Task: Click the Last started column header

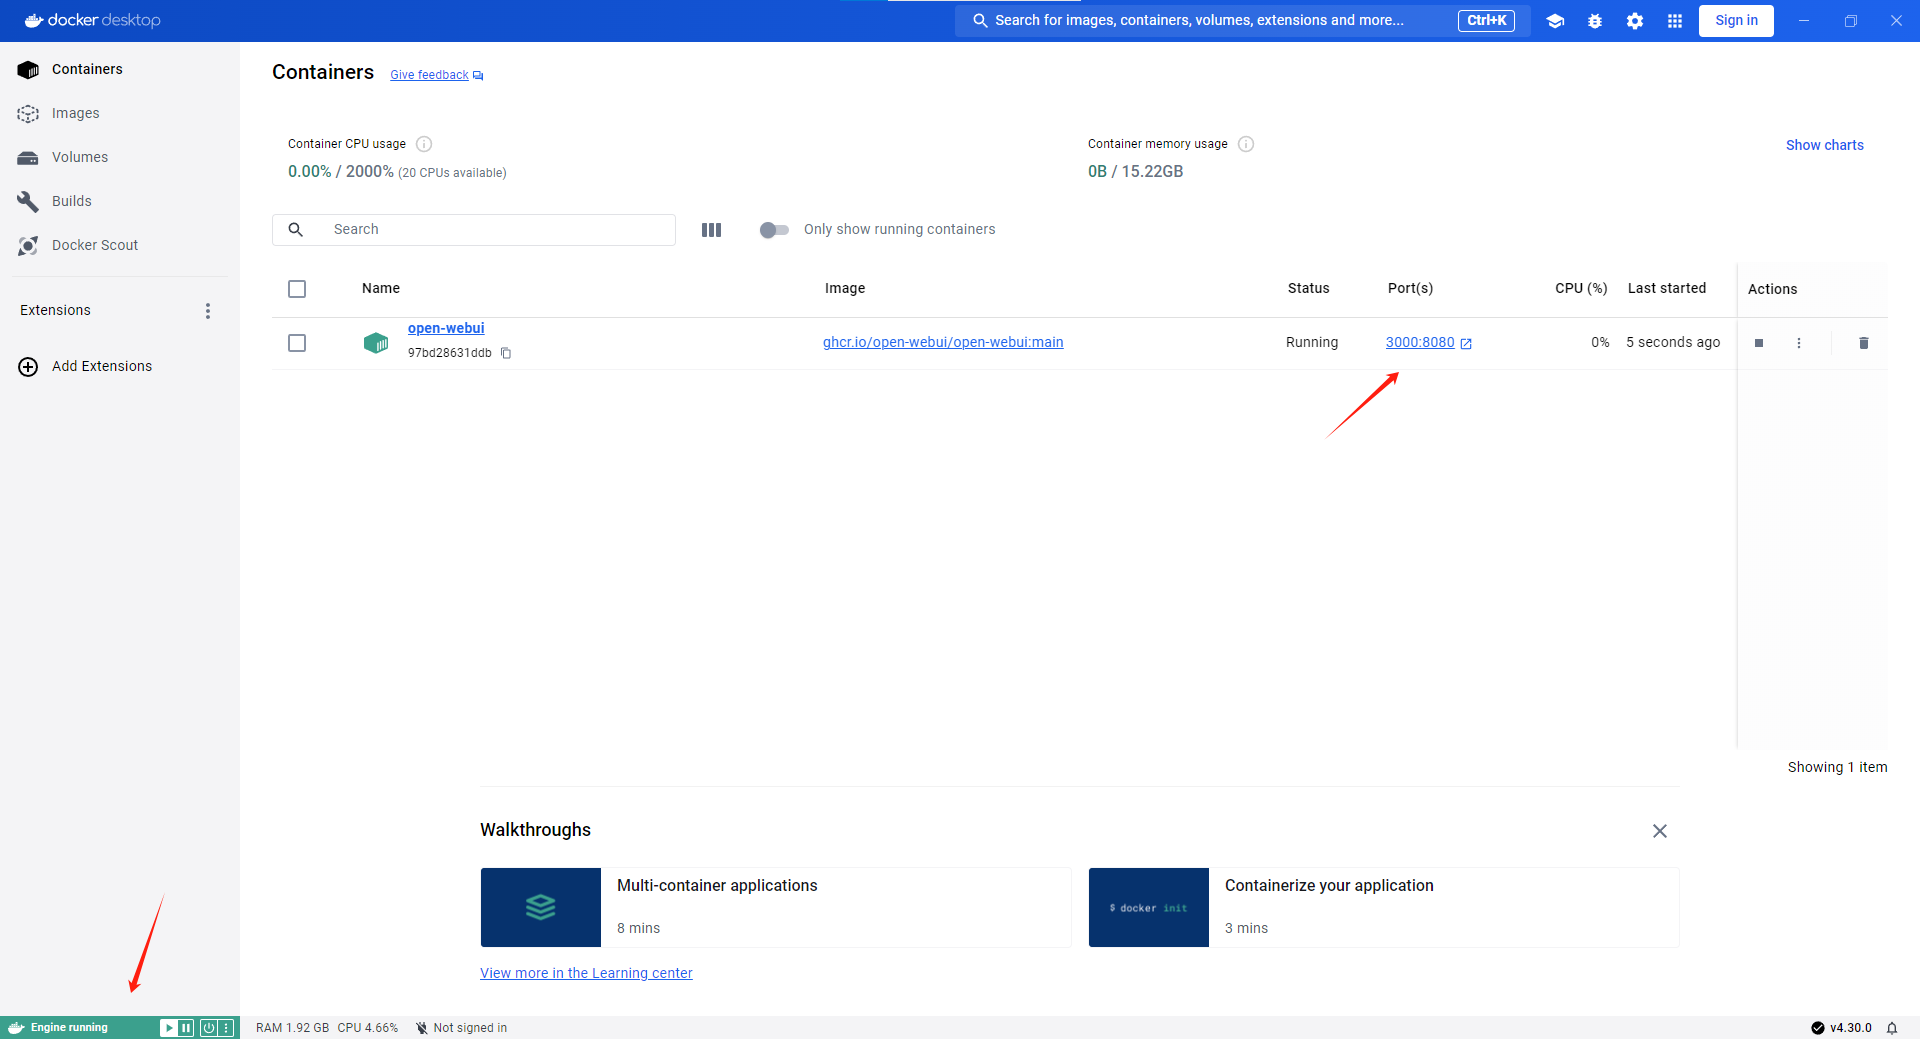Action: pyautogui.click(x=1667, y=288)
